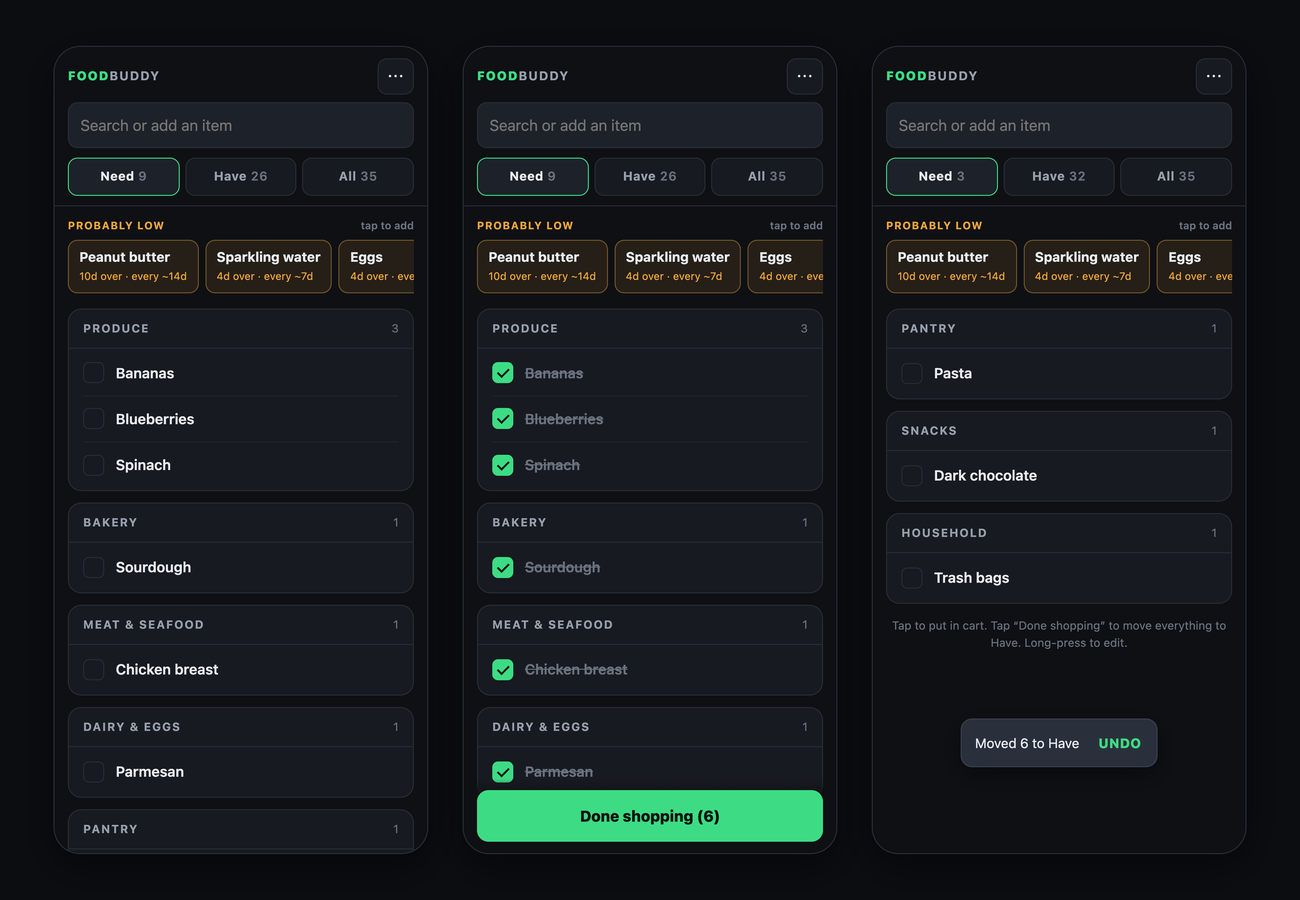Uncheck the Blueberries box in the middle phone
The height and width of the screenshot is (900, 1300).
pos(502,419)
